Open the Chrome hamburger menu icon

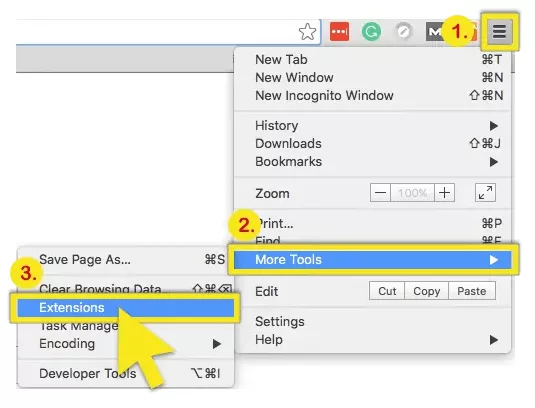tap(500, 32)
